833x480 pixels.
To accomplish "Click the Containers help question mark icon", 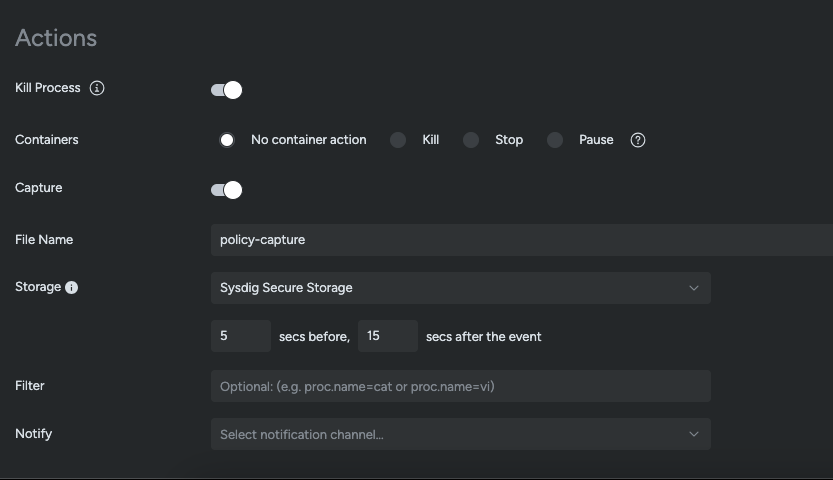I will (638, 140).
